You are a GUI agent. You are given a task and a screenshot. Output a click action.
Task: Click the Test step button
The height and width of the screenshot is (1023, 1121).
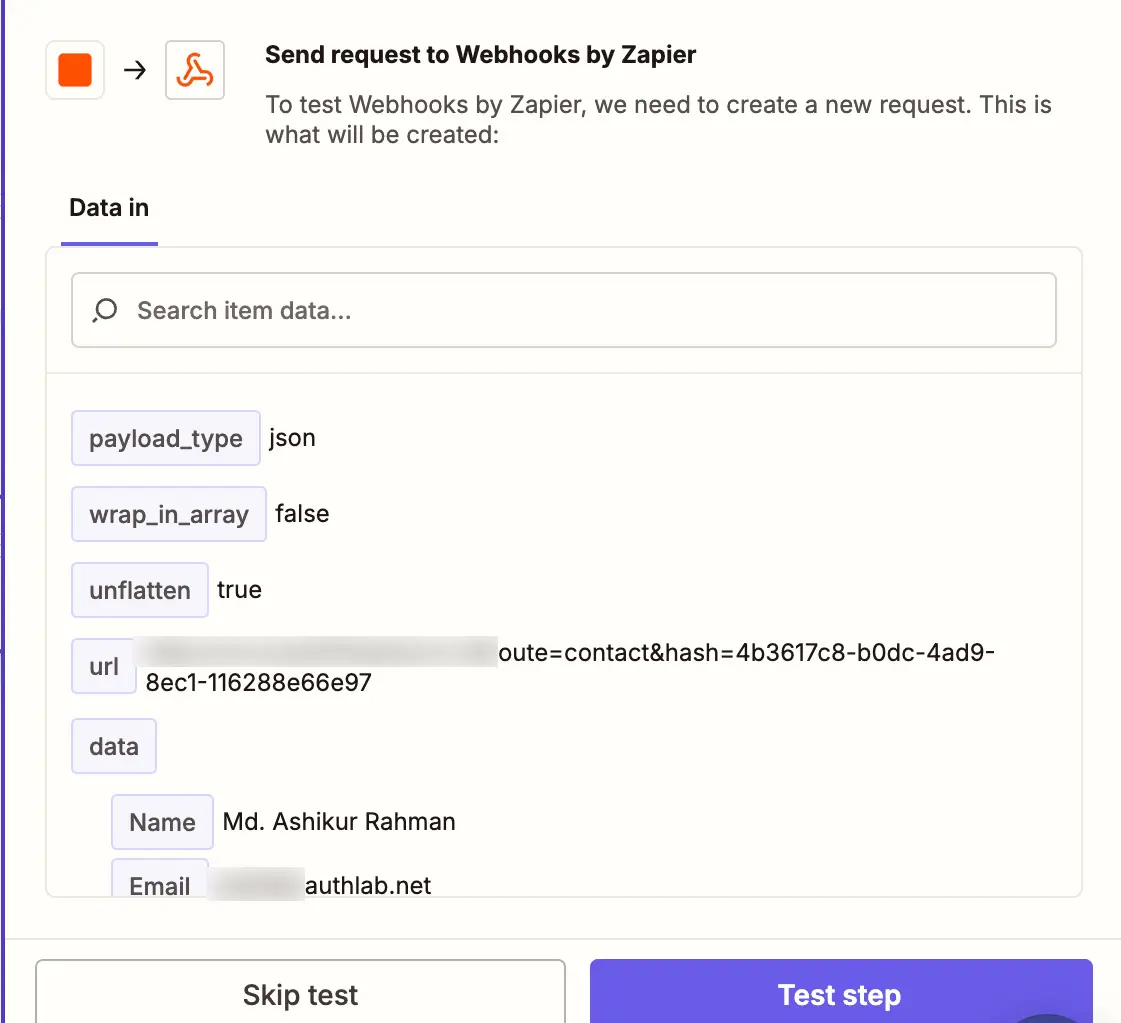[841, 993]
